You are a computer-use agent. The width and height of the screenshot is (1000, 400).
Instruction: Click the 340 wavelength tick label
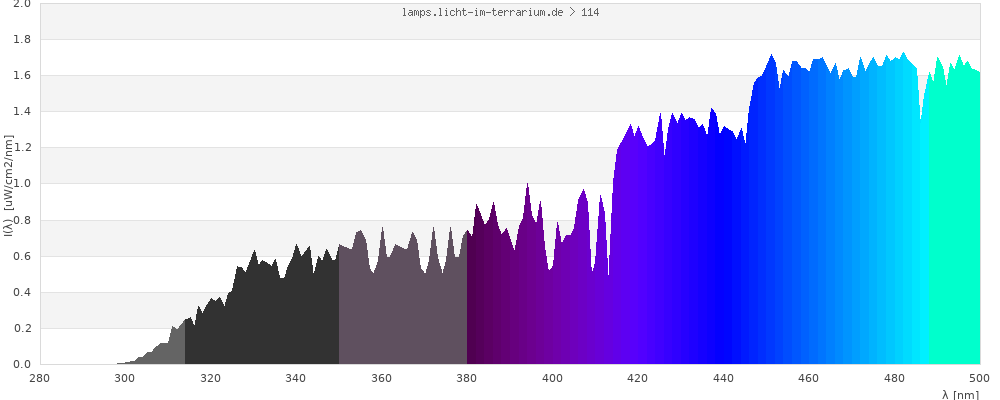[296, 378]
